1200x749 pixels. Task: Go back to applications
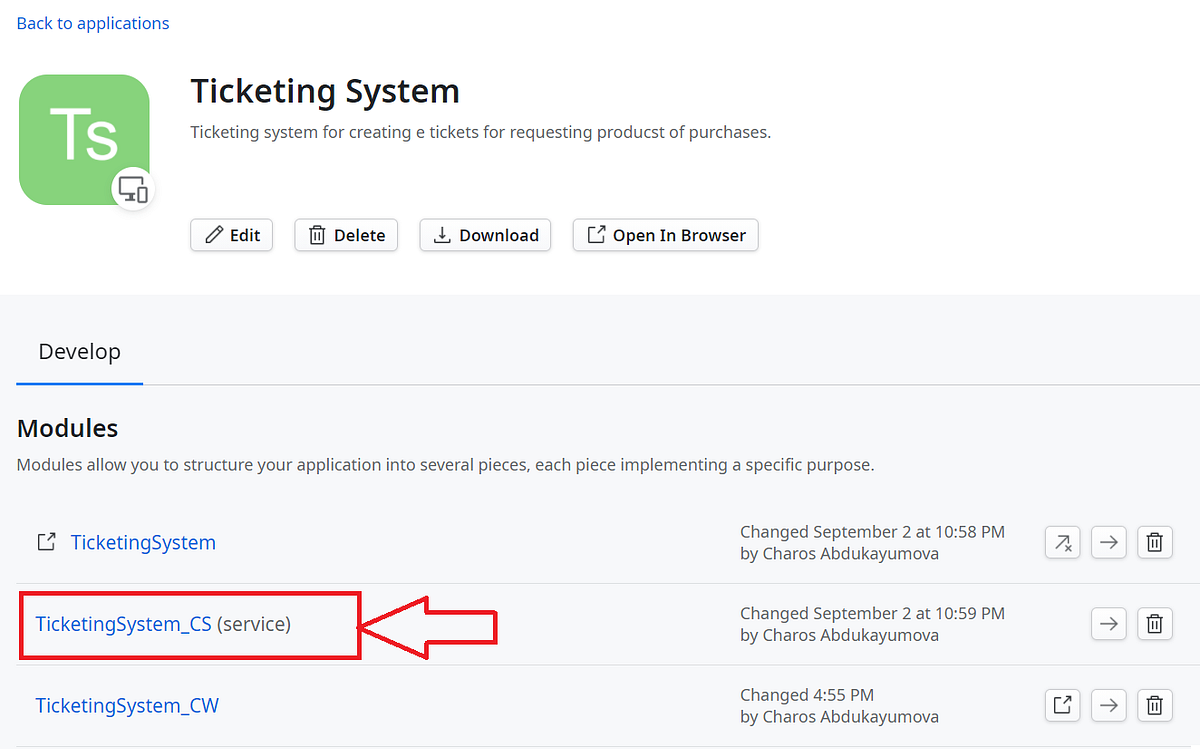[92, 22]
